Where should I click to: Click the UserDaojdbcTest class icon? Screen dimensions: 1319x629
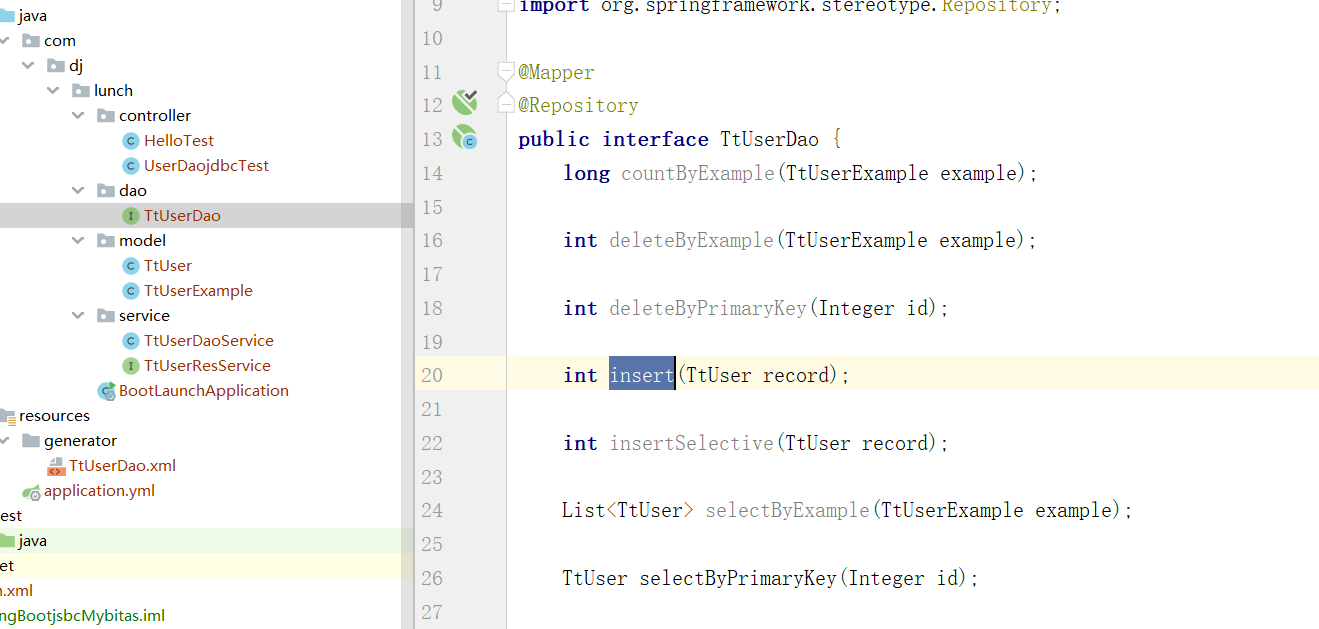[130, 166]
